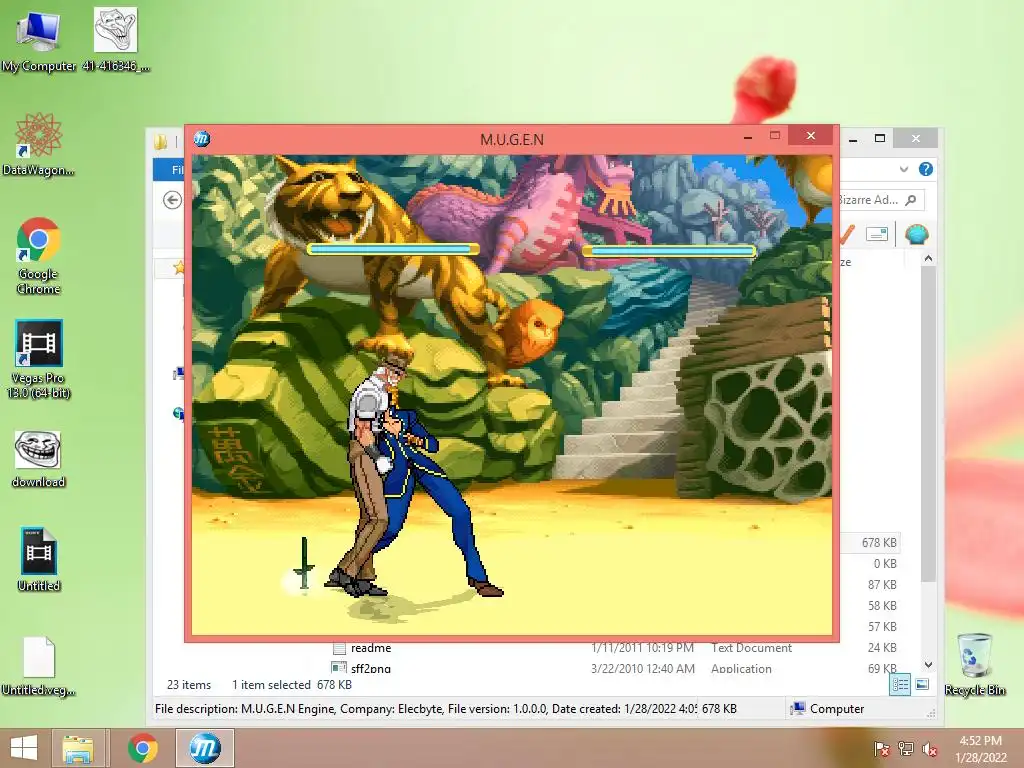1024x768 pixels.
Task: Click the favorites star in Explorer navigation pane
Action: click(178, 267)
